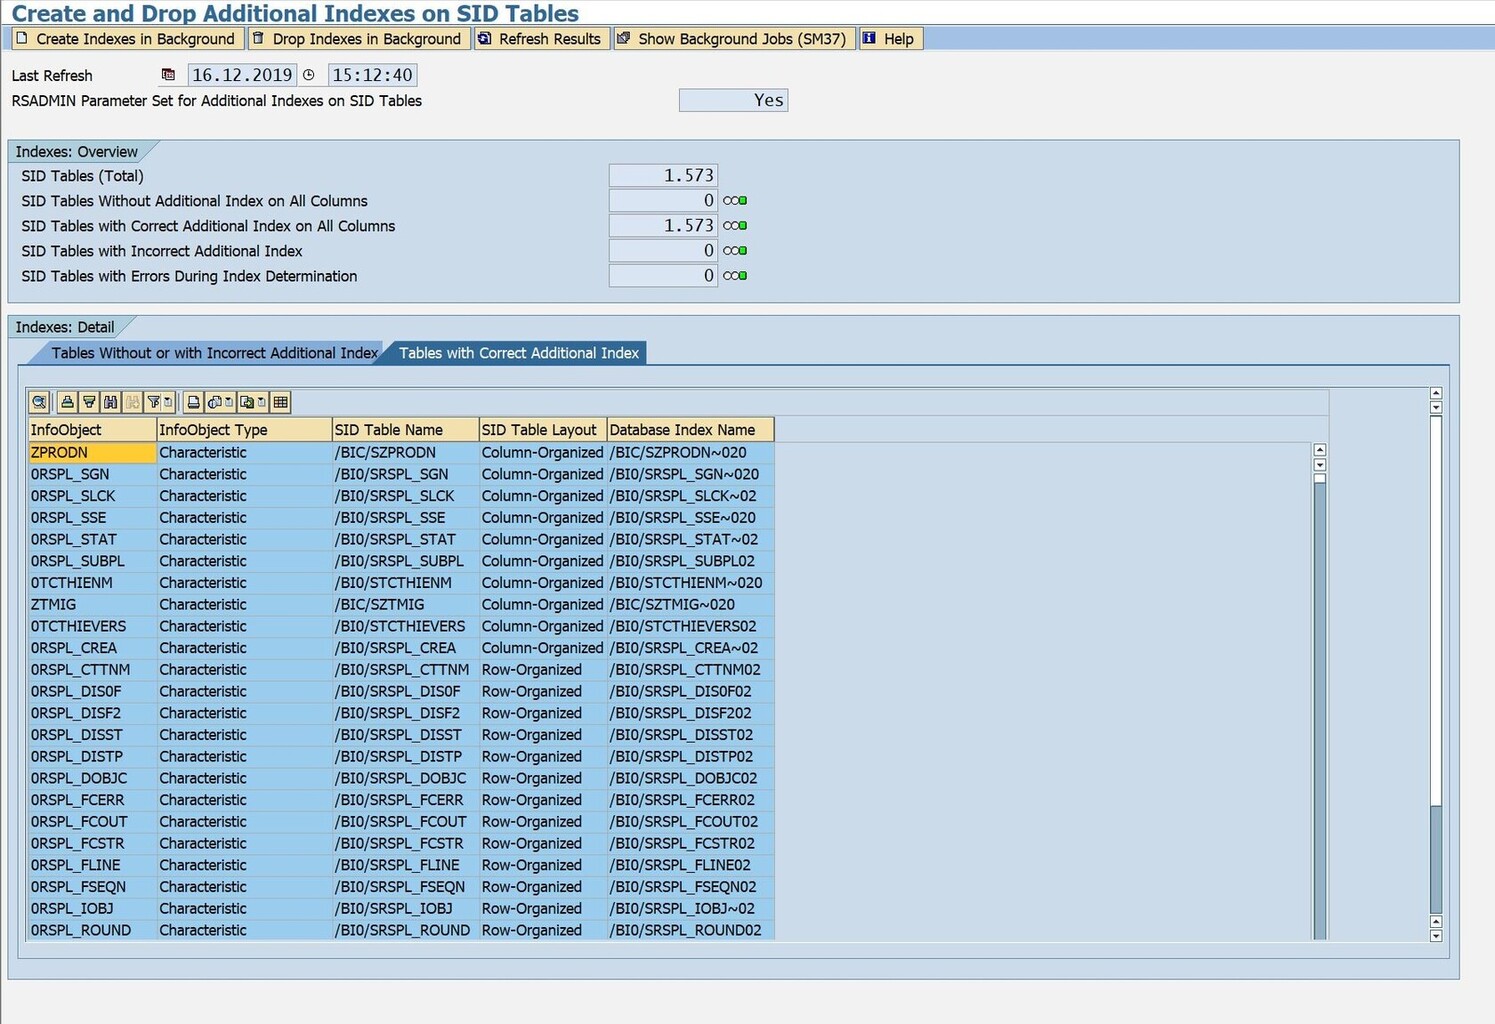The height and width of the screenshot is (1024, 1495).
Task: Click the detail panel scroll-down arrow at bottom
Action: pos(1436,936)
